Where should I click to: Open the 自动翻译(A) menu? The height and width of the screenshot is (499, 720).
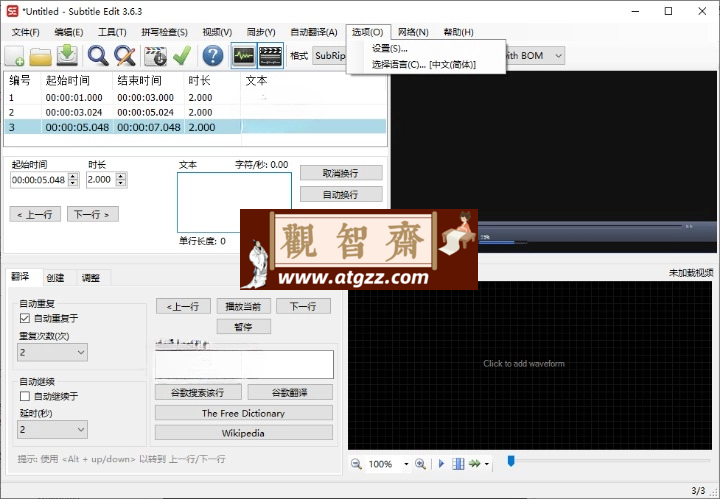tap(314, 32)
